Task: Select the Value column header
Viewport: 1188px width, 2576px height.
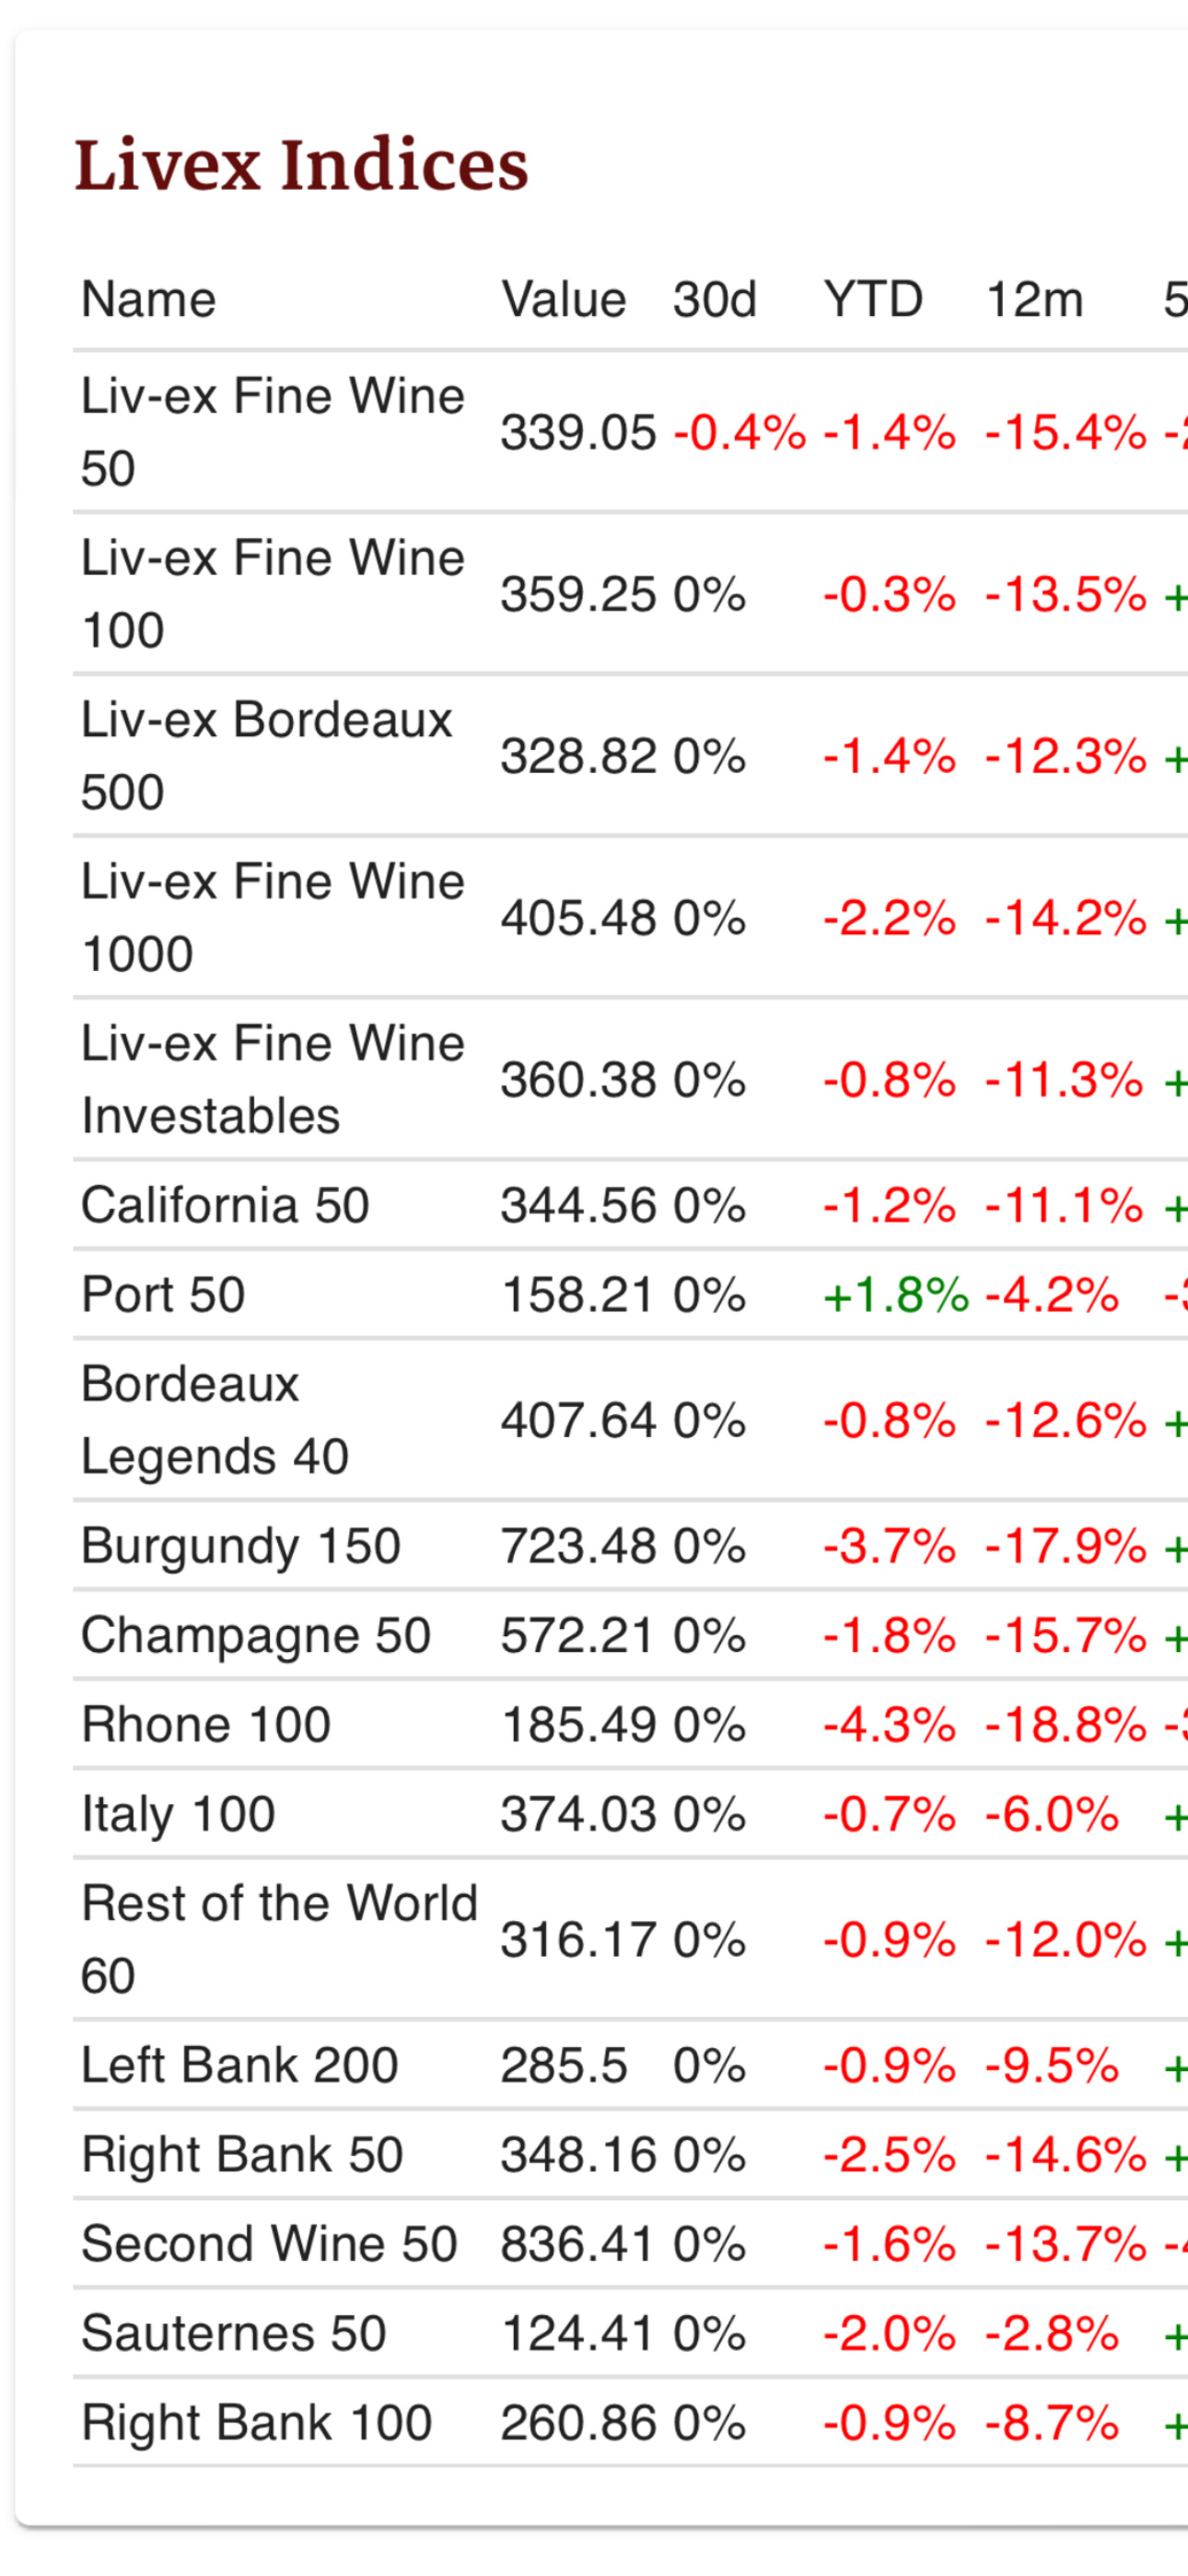Action: pos(564,300)
